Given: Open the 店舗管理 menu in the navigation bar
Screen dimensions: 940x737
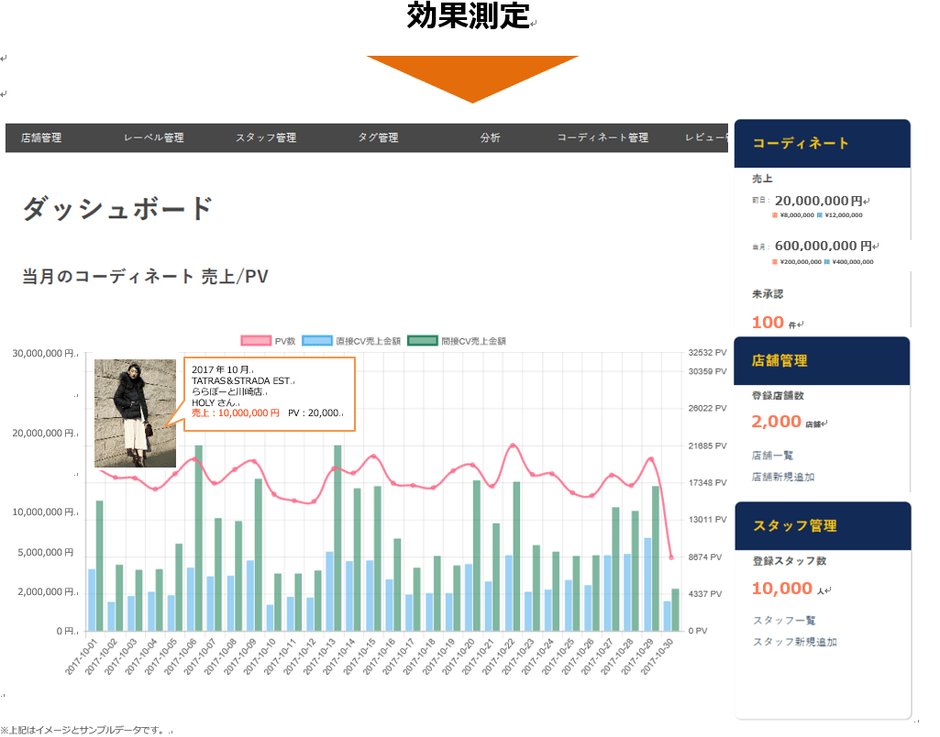Looking at the screenshot, I should pyautogui.click(x=40, y=138).
